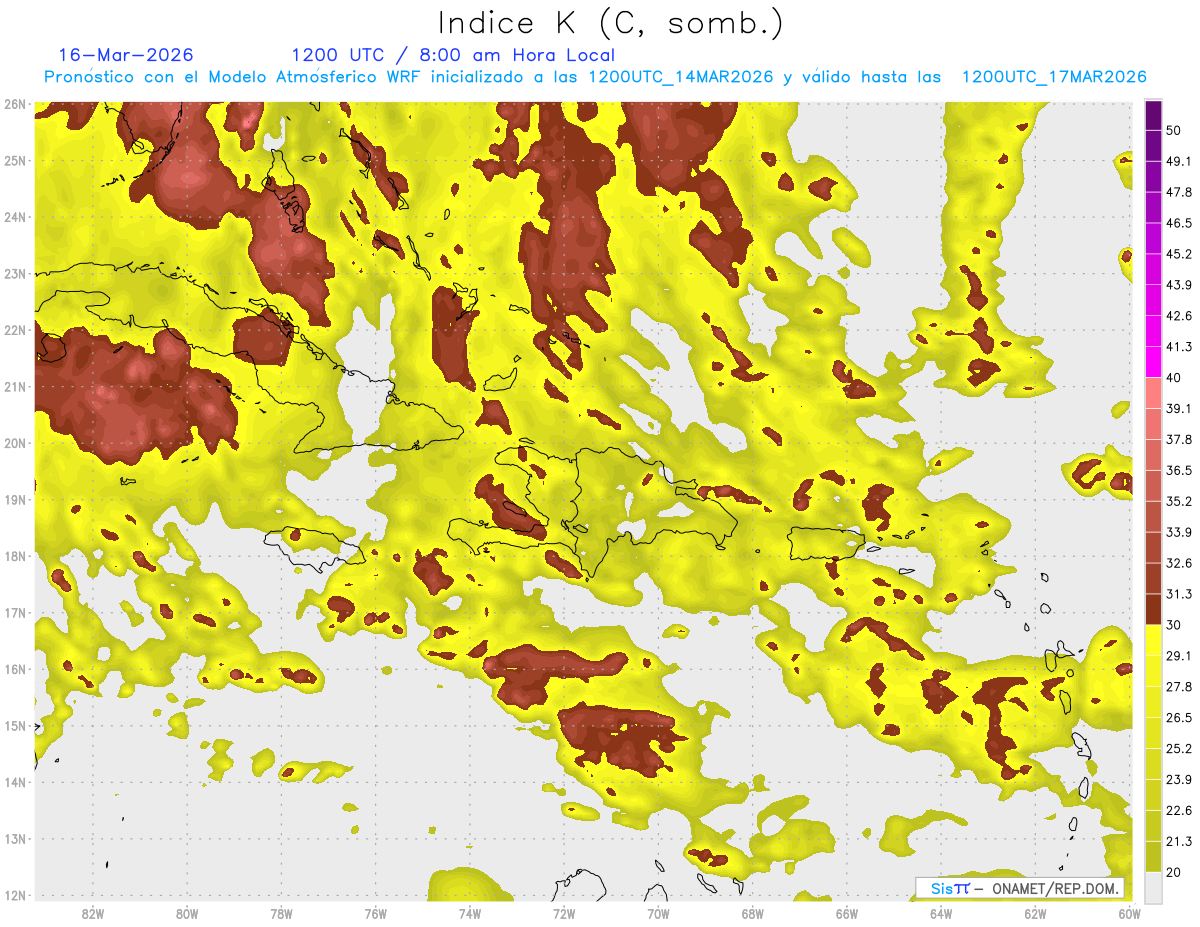
Task: Click the longitude axis label "76W"
Action: pyautogui.click(x=375, y=914)
